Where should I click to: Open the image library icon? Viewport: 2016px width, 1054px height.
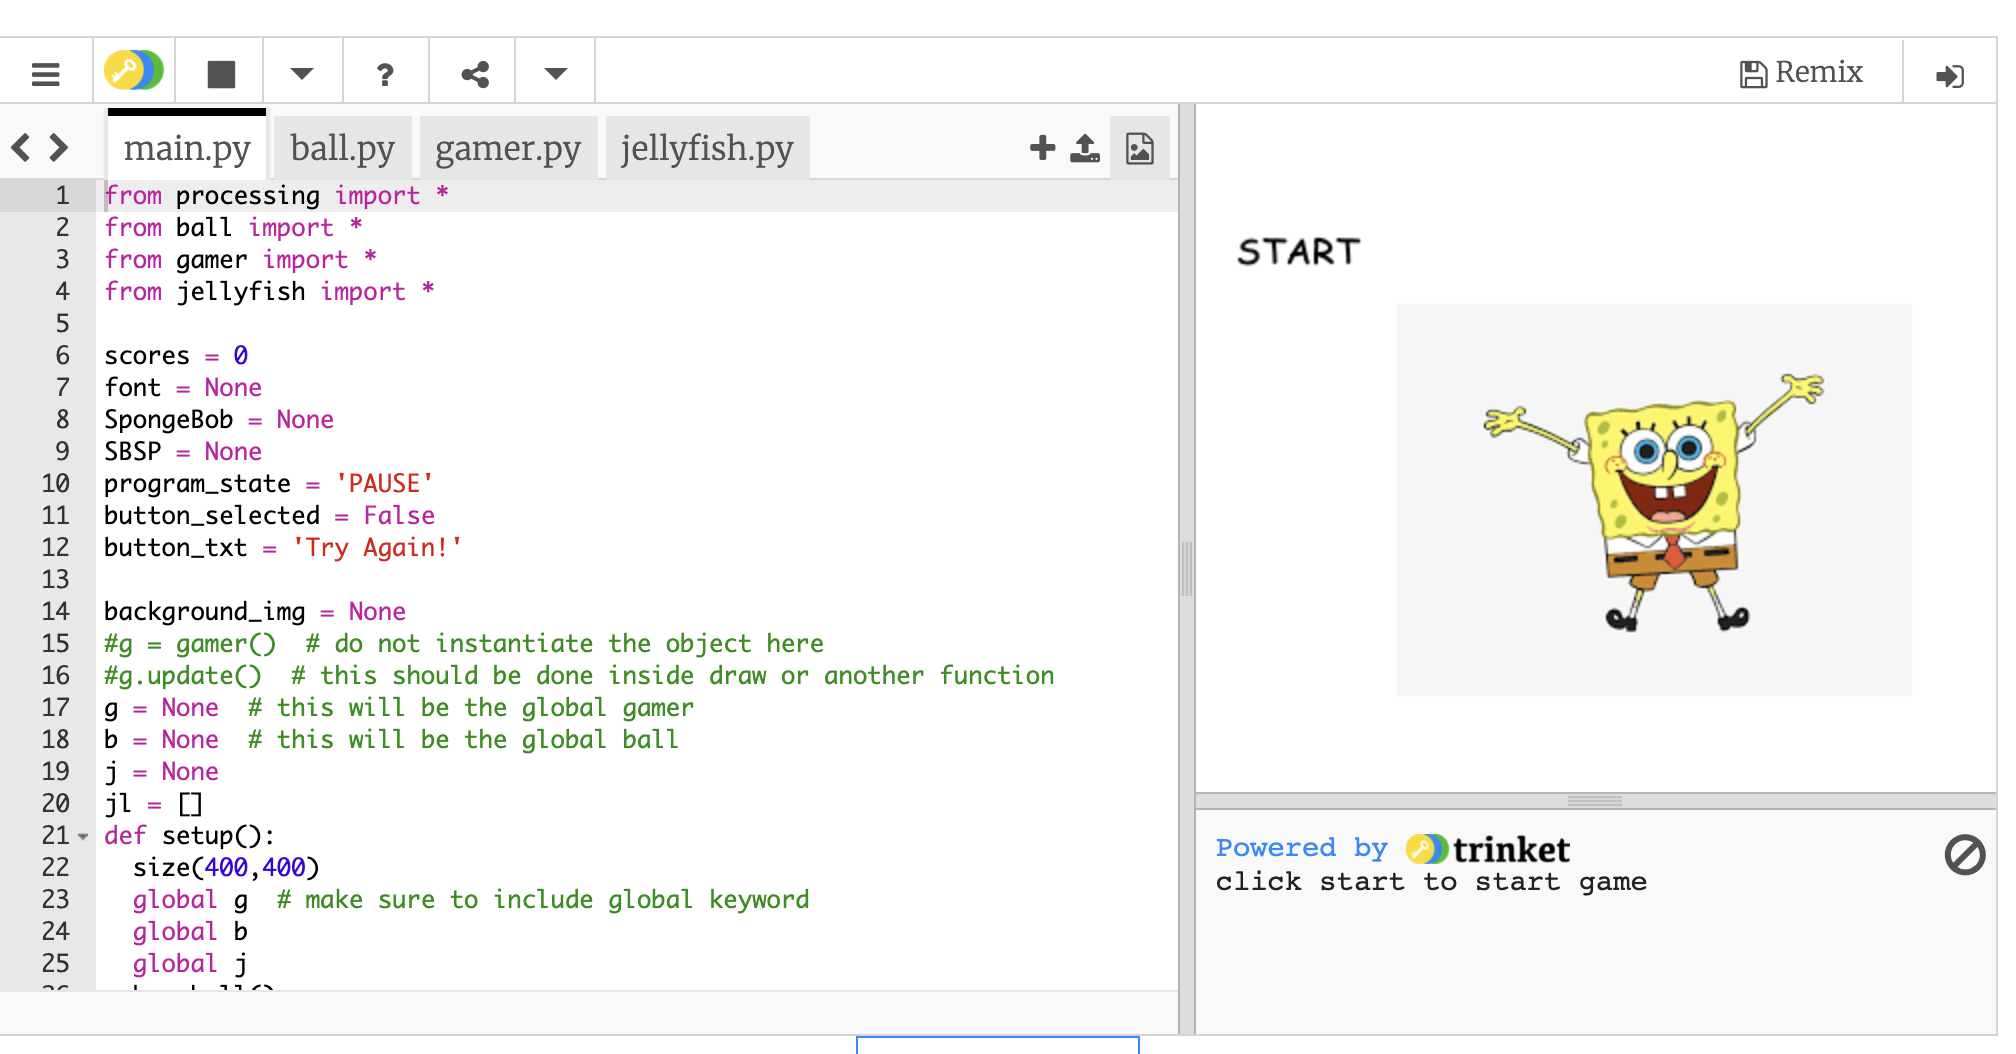point(1140,148)
